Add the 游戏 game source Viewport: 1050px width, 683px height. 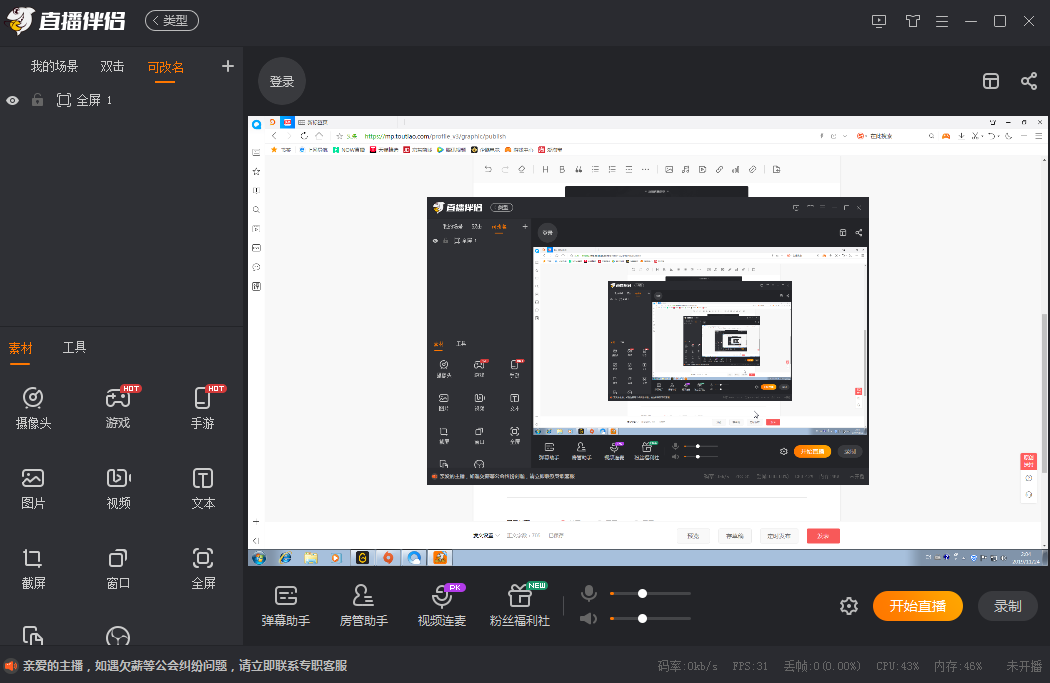pyautogui.click(x=118, y=407)
